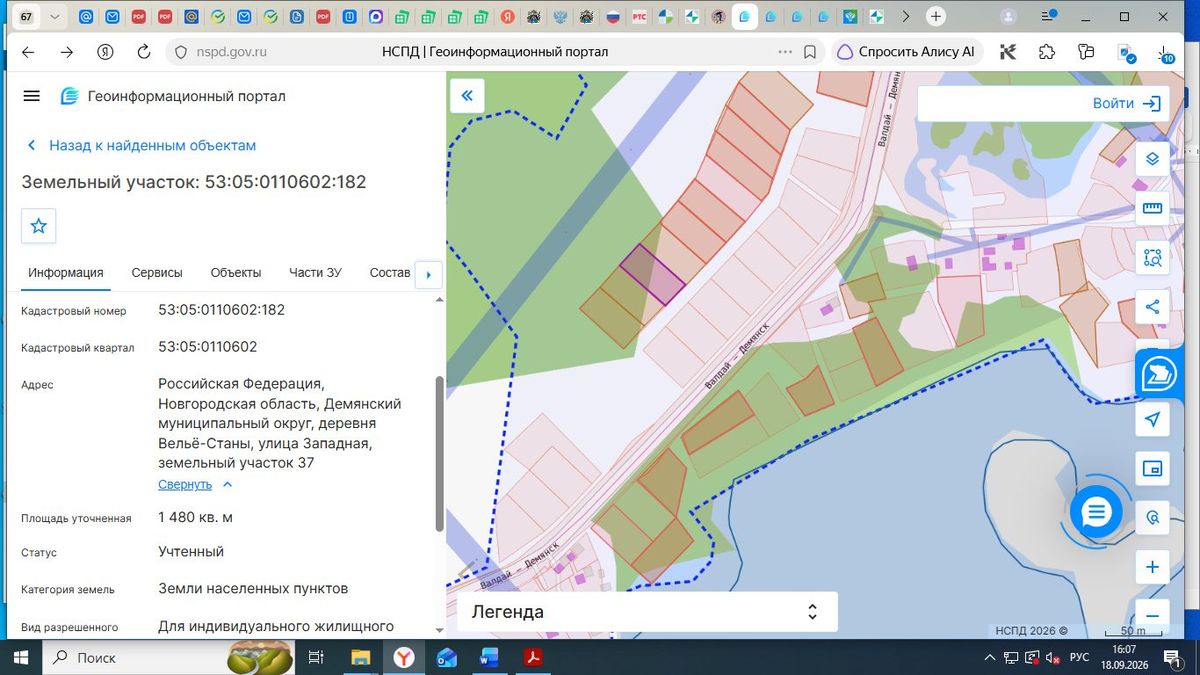Zoom out of the map
The width and height of the screenshot is (1200, 675).
(x=1152, y=615)
